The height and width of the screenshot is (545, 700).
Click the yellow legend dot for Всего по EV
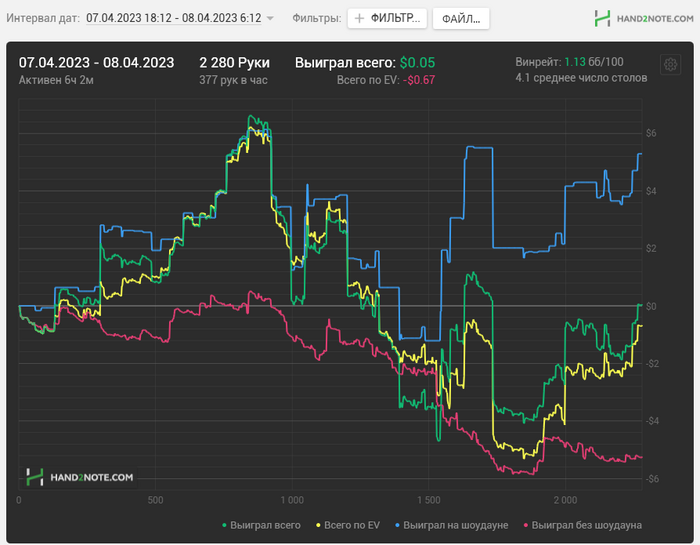coord(318,525)
